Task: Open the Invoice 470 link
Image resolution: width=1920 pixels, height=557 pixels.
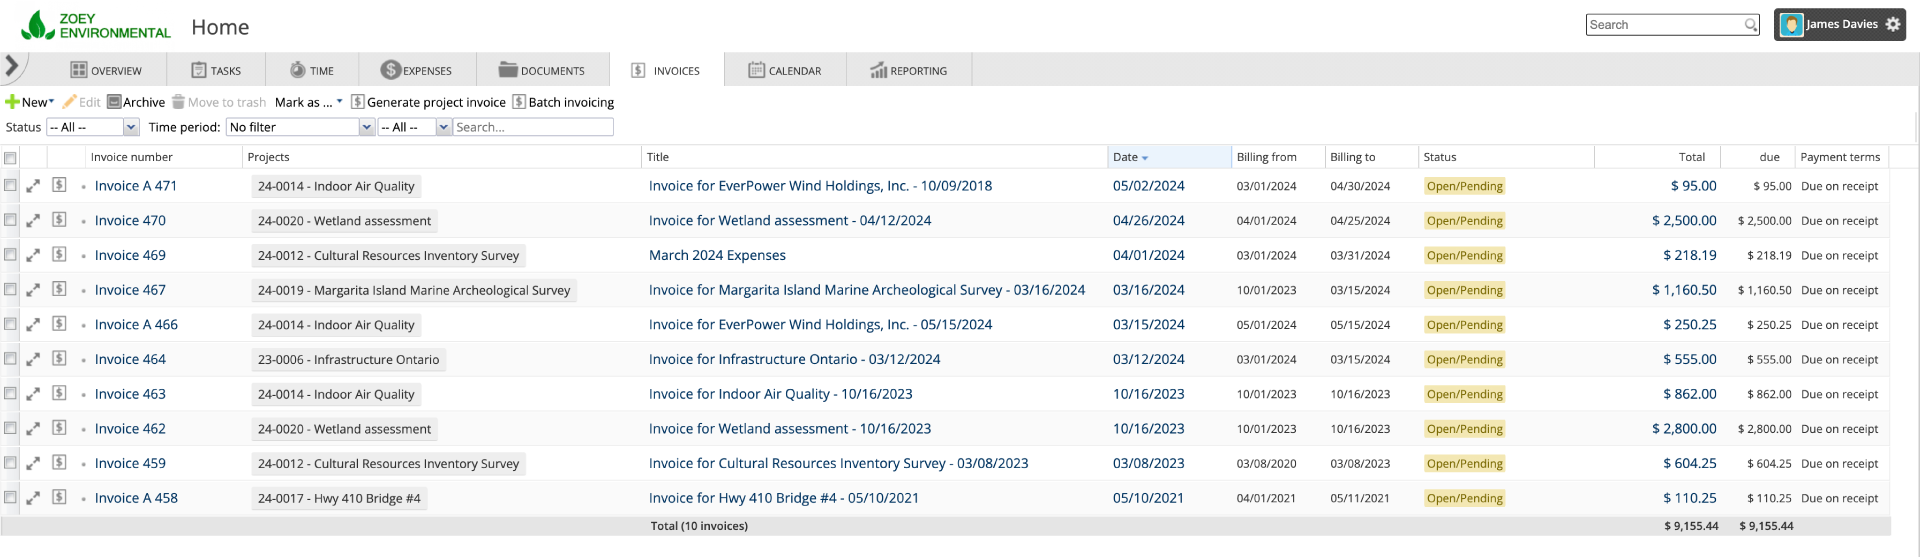Action: [130, 221]
